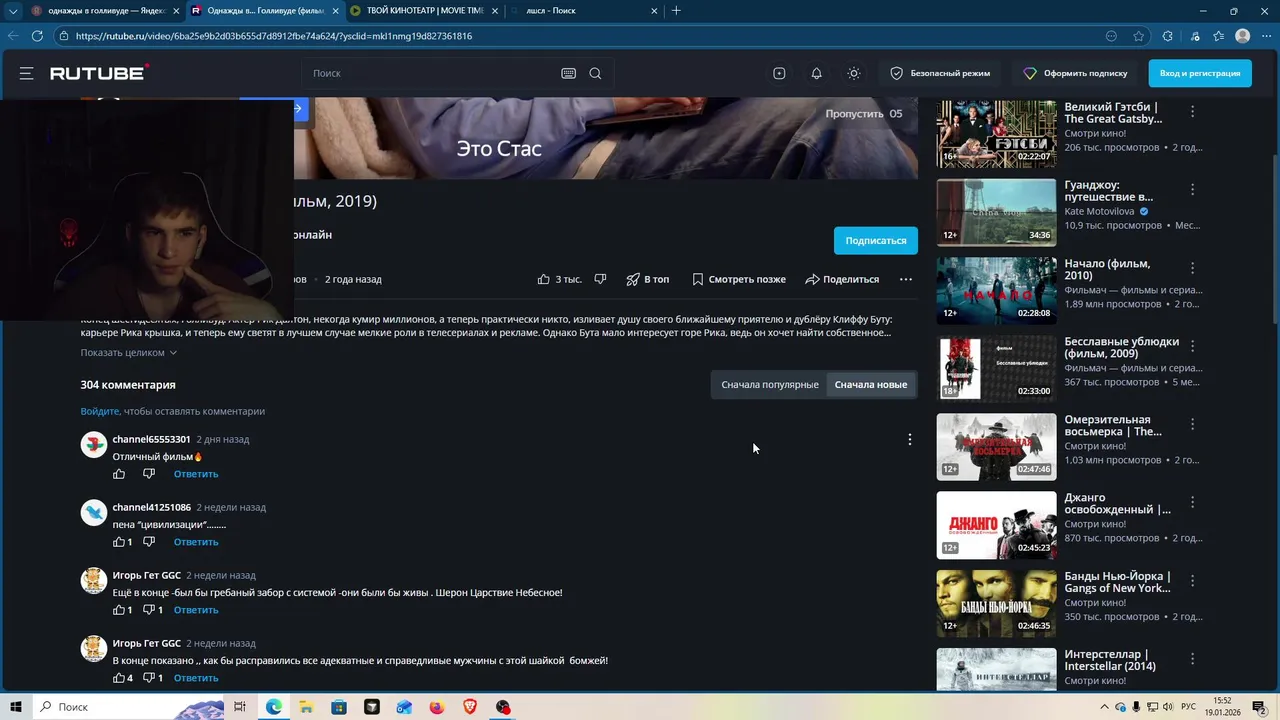Bookmark page with star icon
Screen dimensions: 1280x720
1138,36
